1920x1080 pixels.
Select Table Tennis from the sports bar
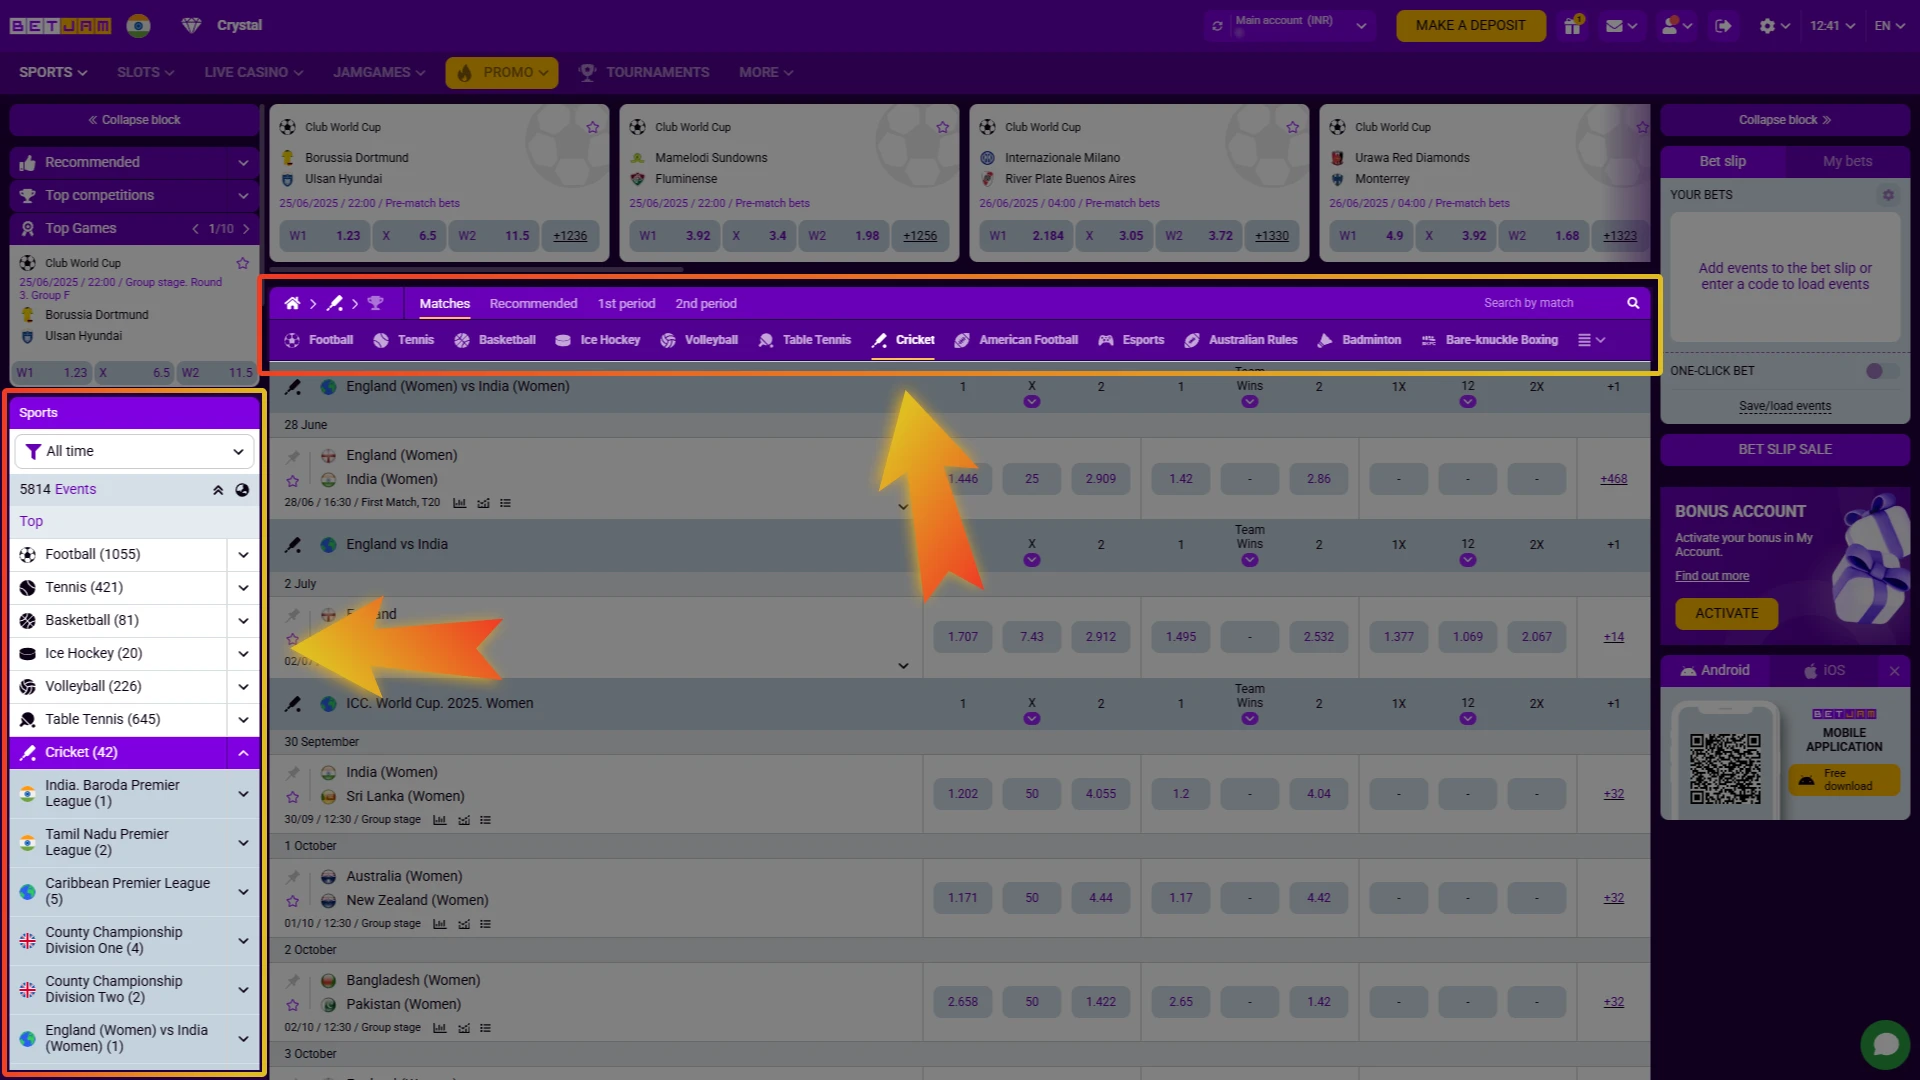[804, 340]
